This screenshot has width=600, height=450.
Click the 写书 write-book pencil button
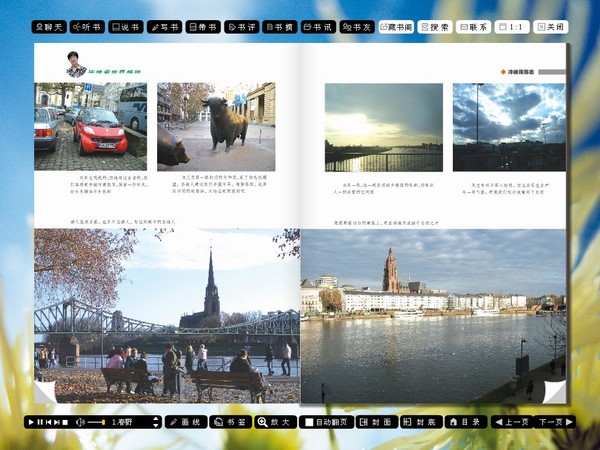pos(165,27)
